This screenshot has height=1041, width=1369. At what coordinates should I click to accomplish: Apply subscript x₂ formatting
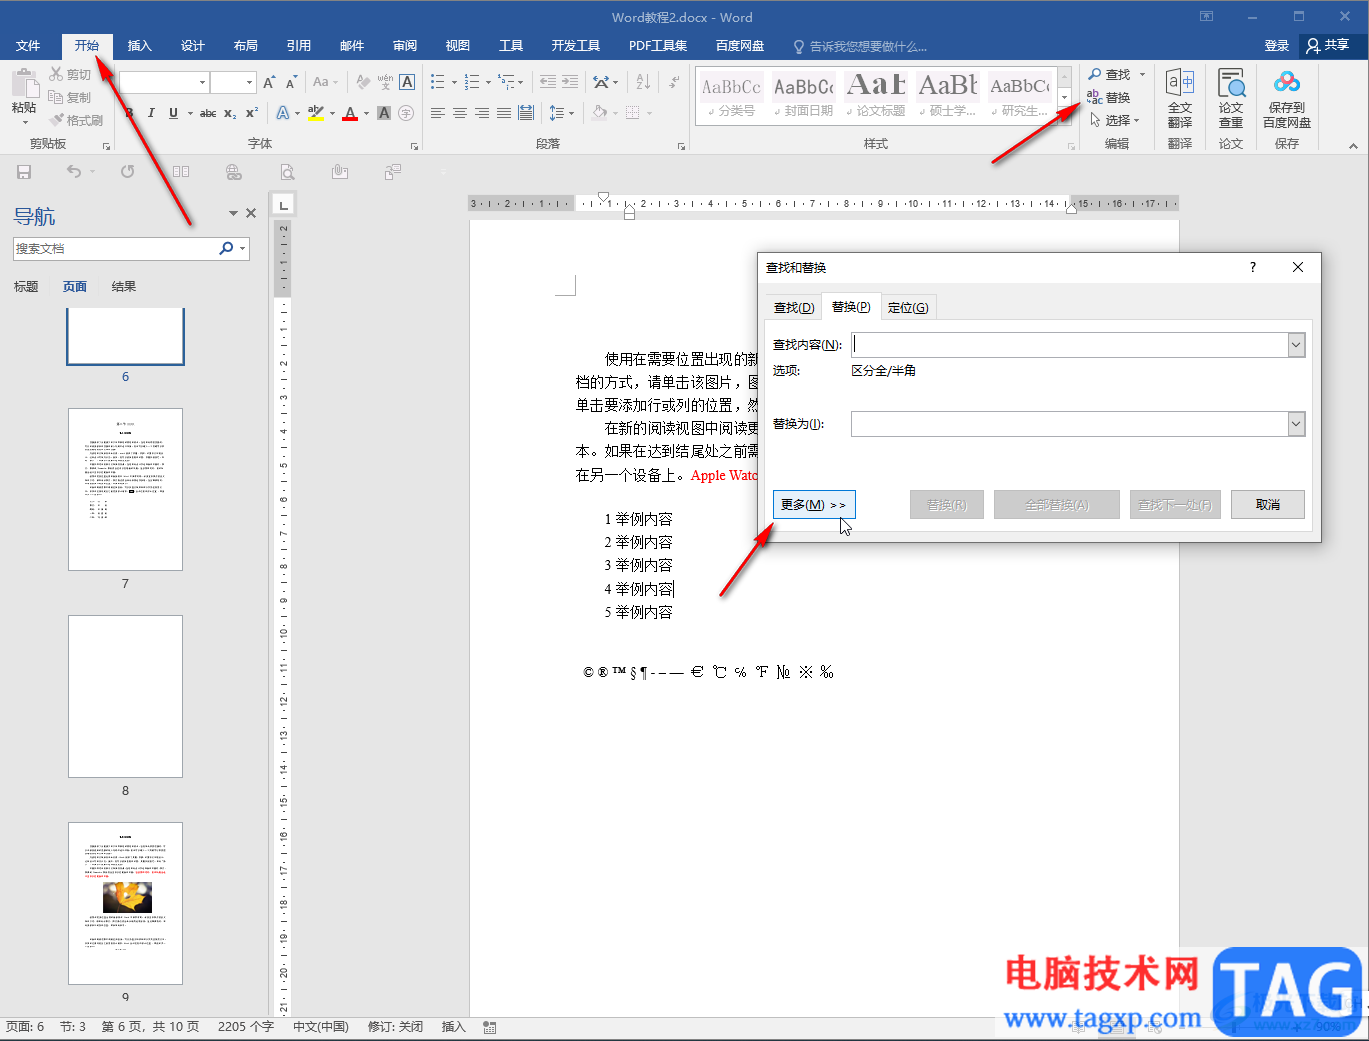[x=230, y=113]
